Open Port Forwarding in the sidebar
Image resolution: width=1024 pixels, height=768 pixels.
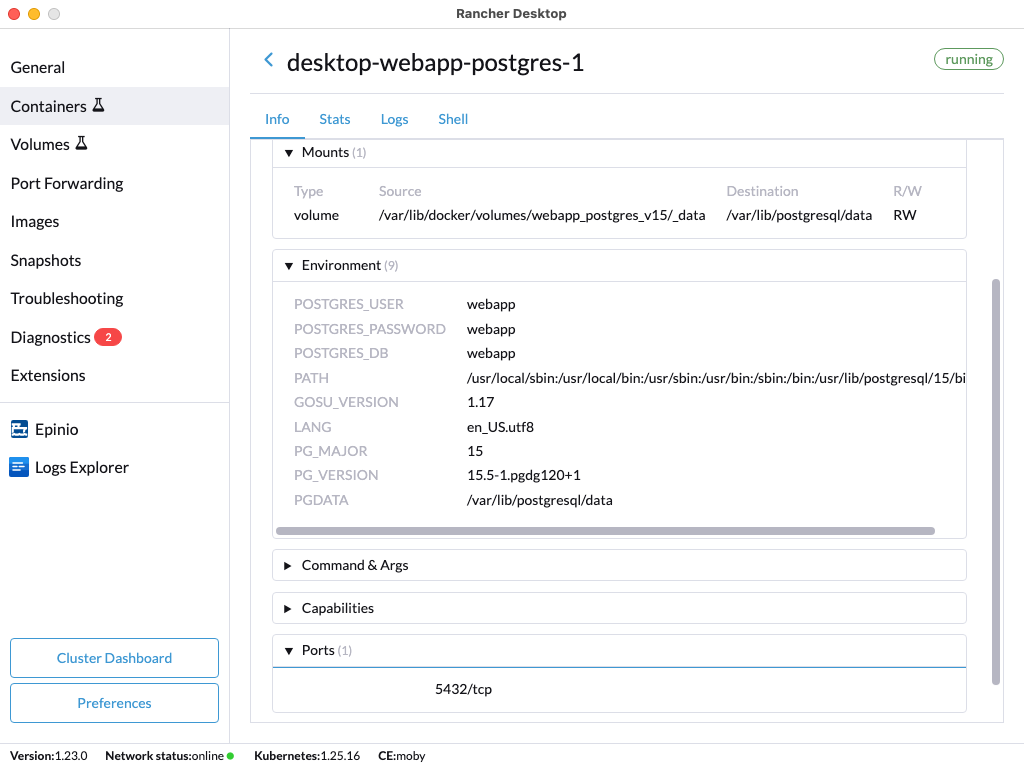[114, 184]
